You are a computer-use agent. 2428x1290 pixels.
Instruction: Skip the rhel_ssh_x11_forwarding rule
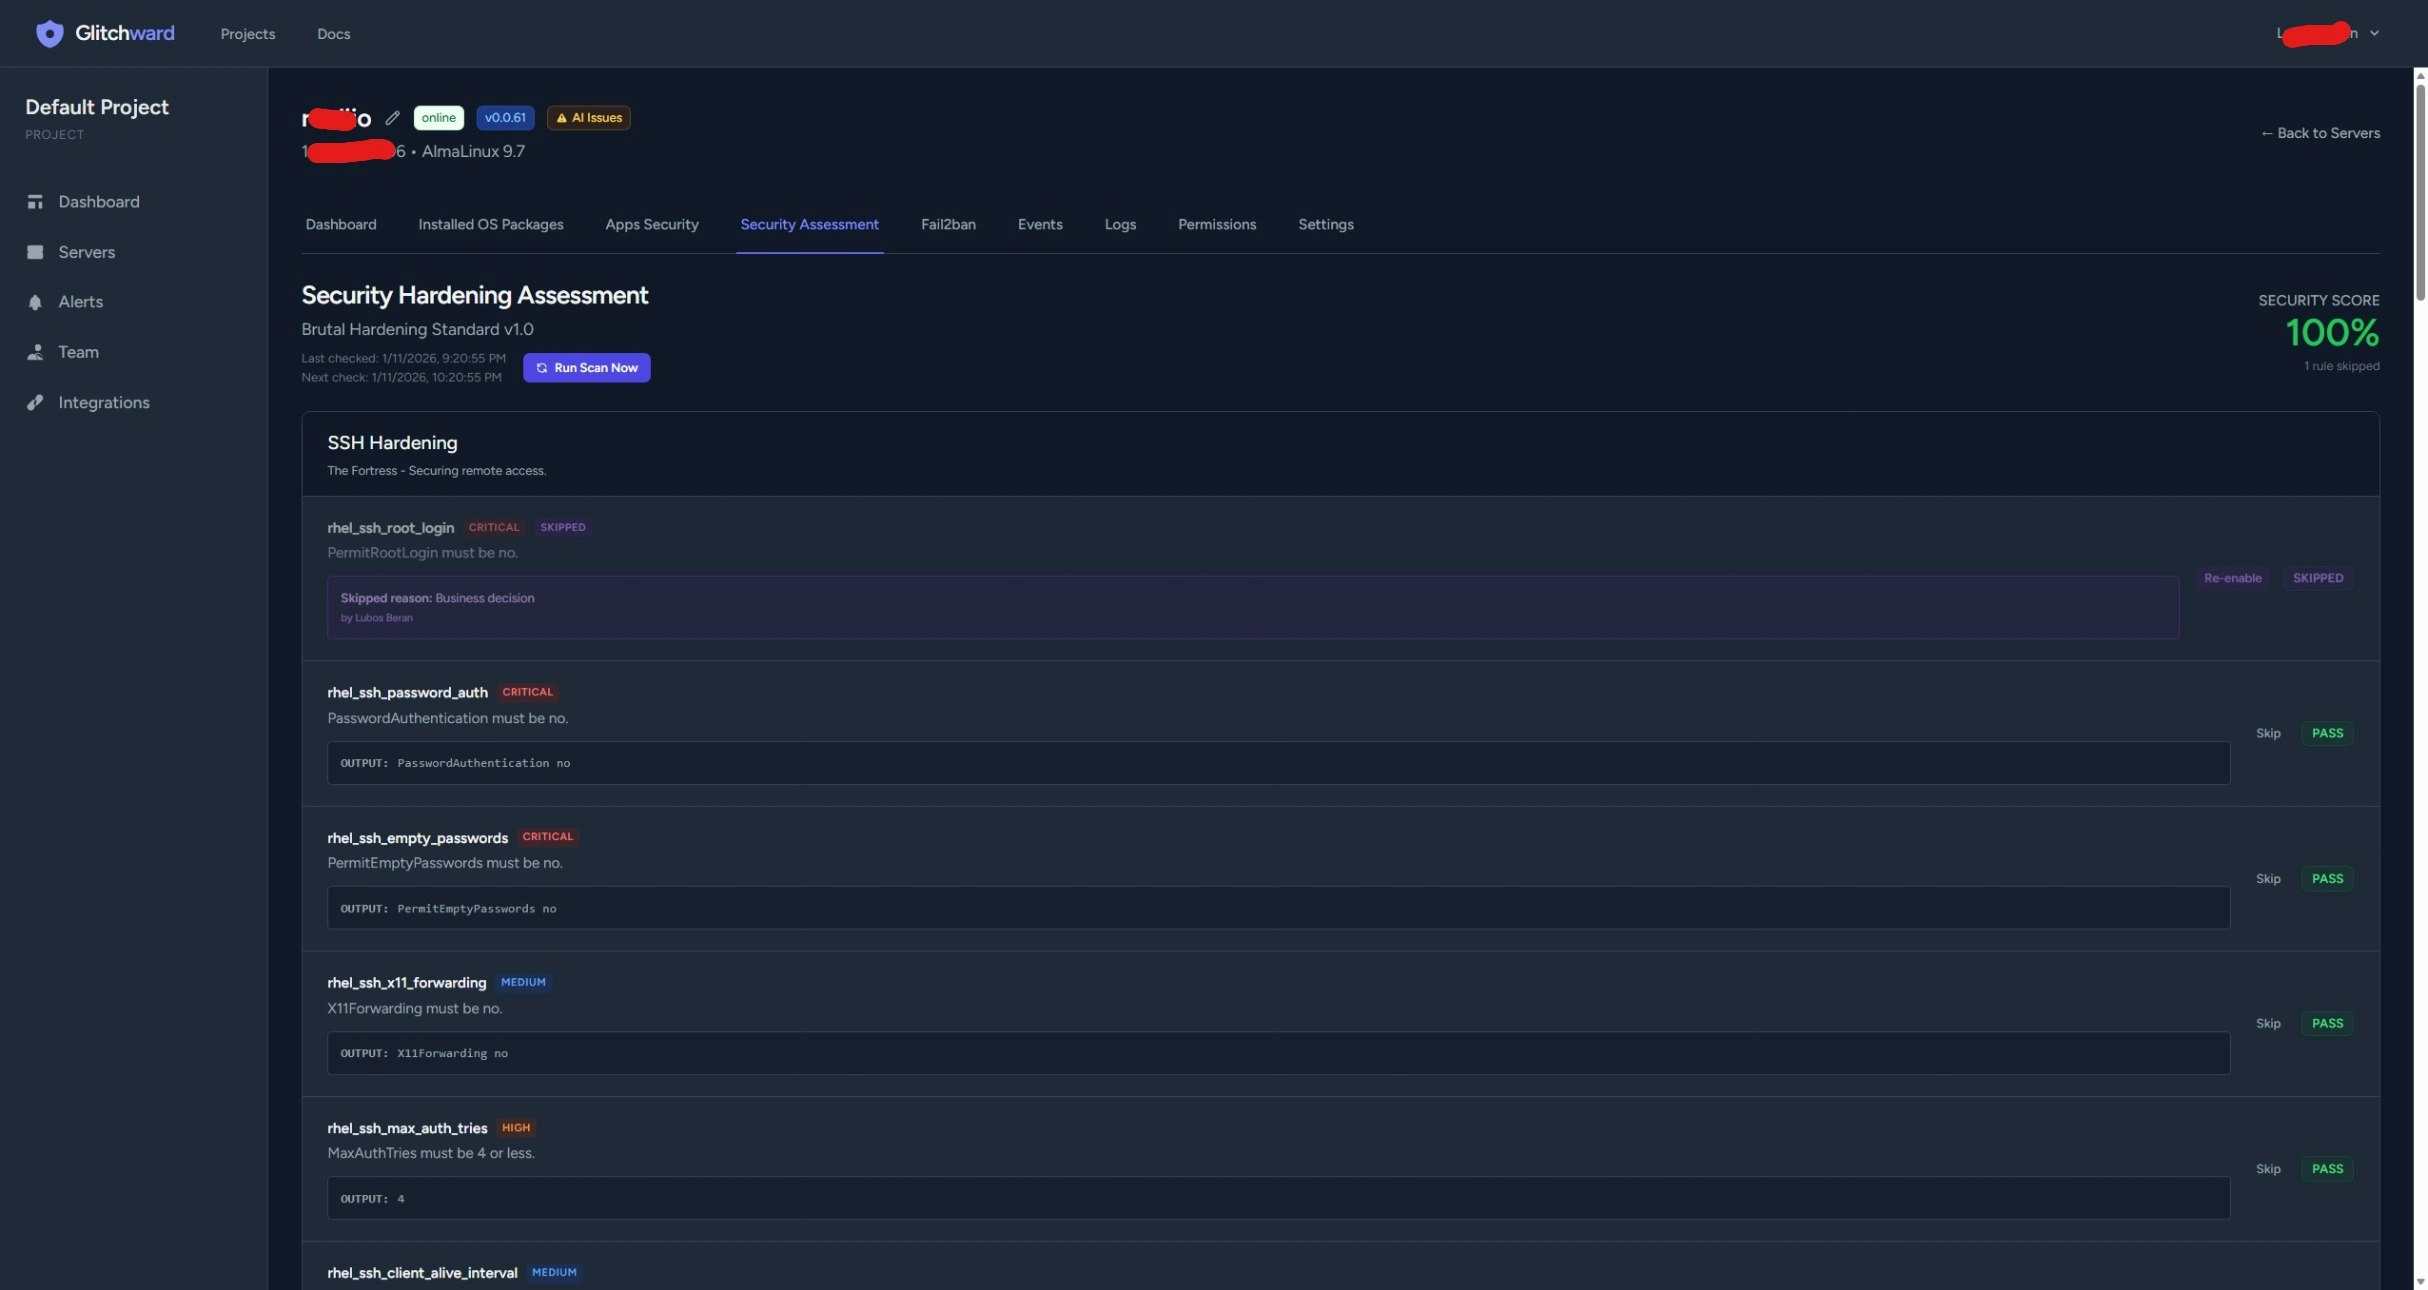tap(2268, 1023)
